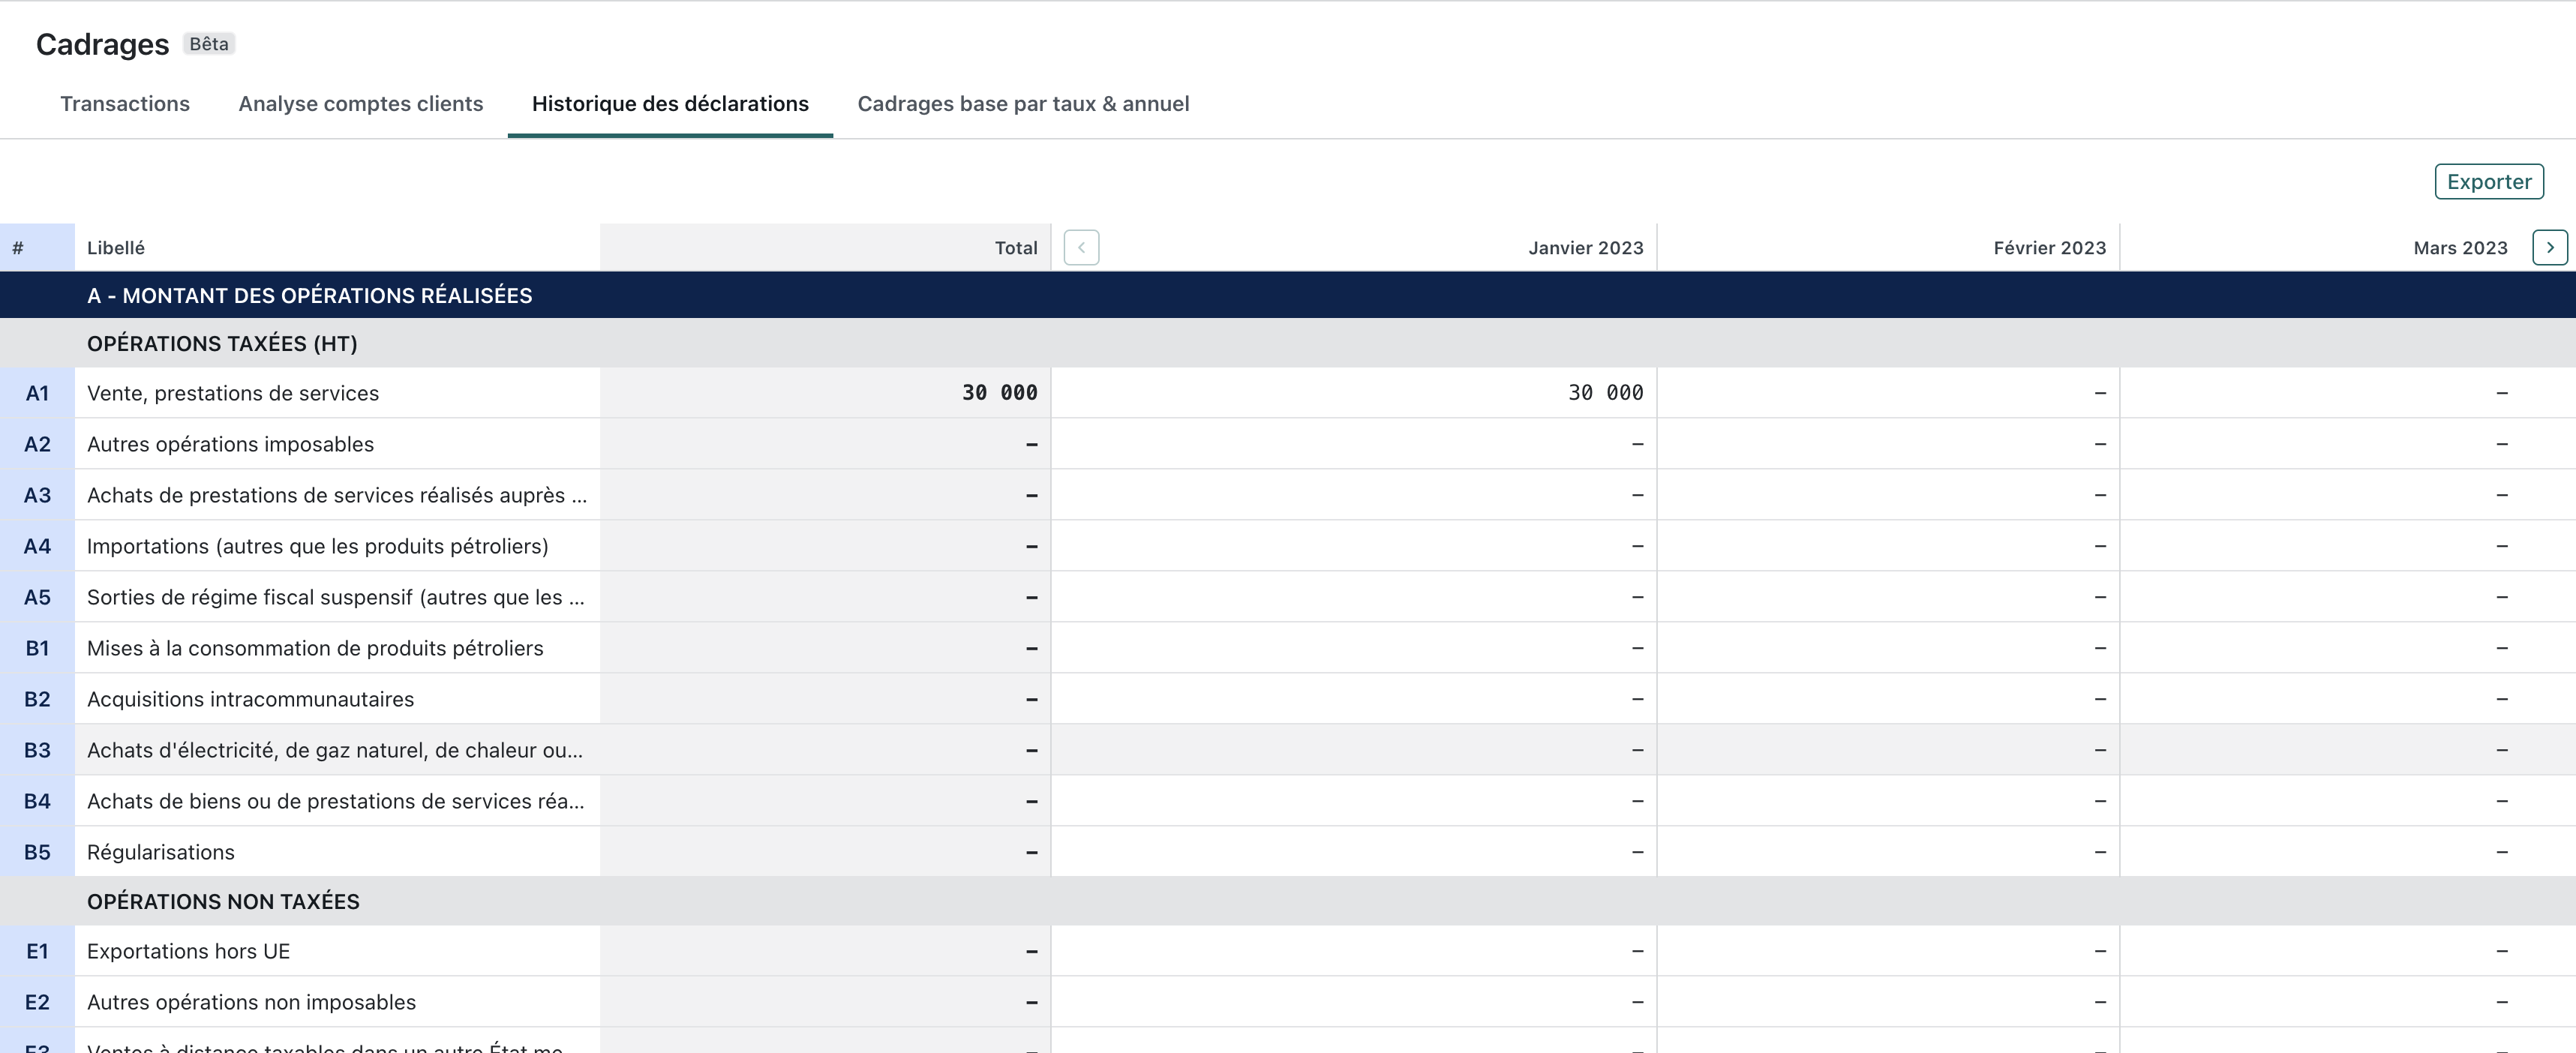Open Cadrages base par taux & annuel tab

click(1022, 103)
